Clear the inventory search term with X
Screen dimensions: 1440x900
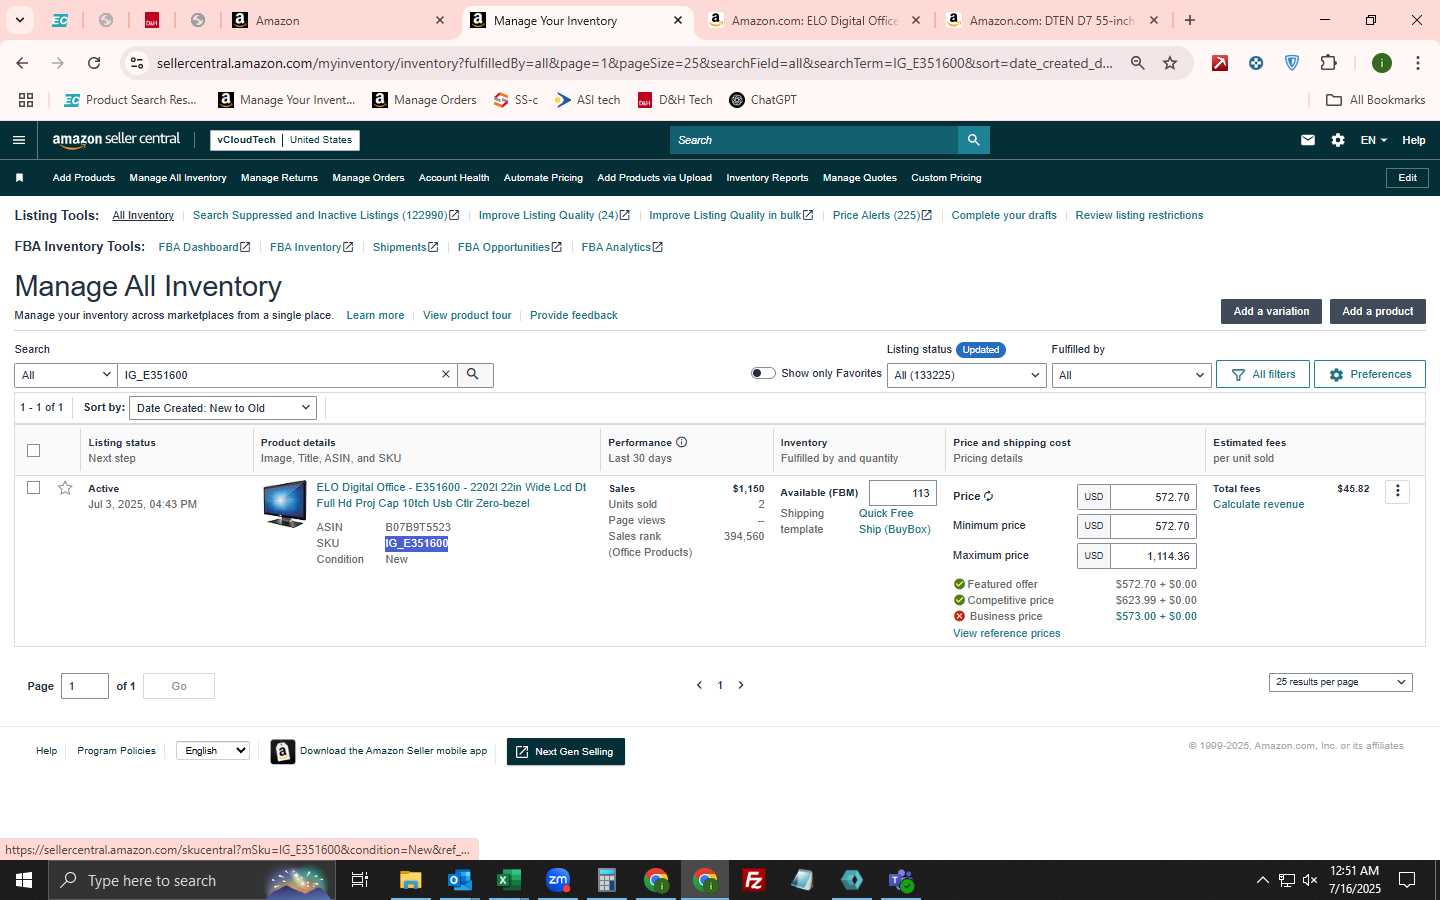[446, 374]
